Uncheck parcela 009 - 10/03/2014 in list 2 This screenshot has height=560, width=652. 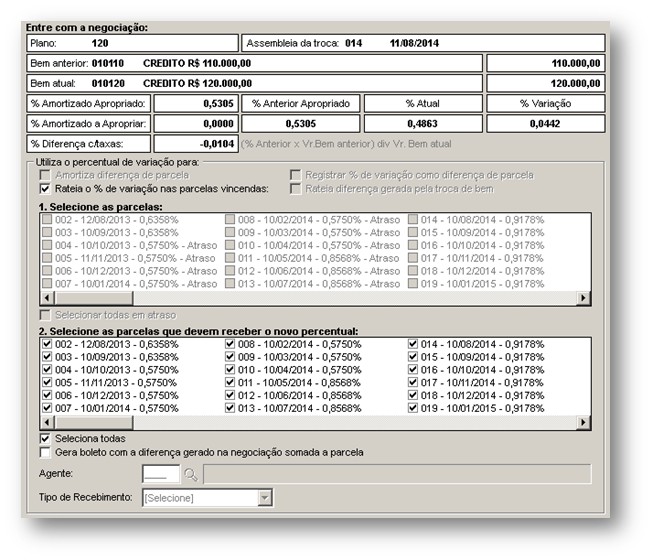coord(230,357)
